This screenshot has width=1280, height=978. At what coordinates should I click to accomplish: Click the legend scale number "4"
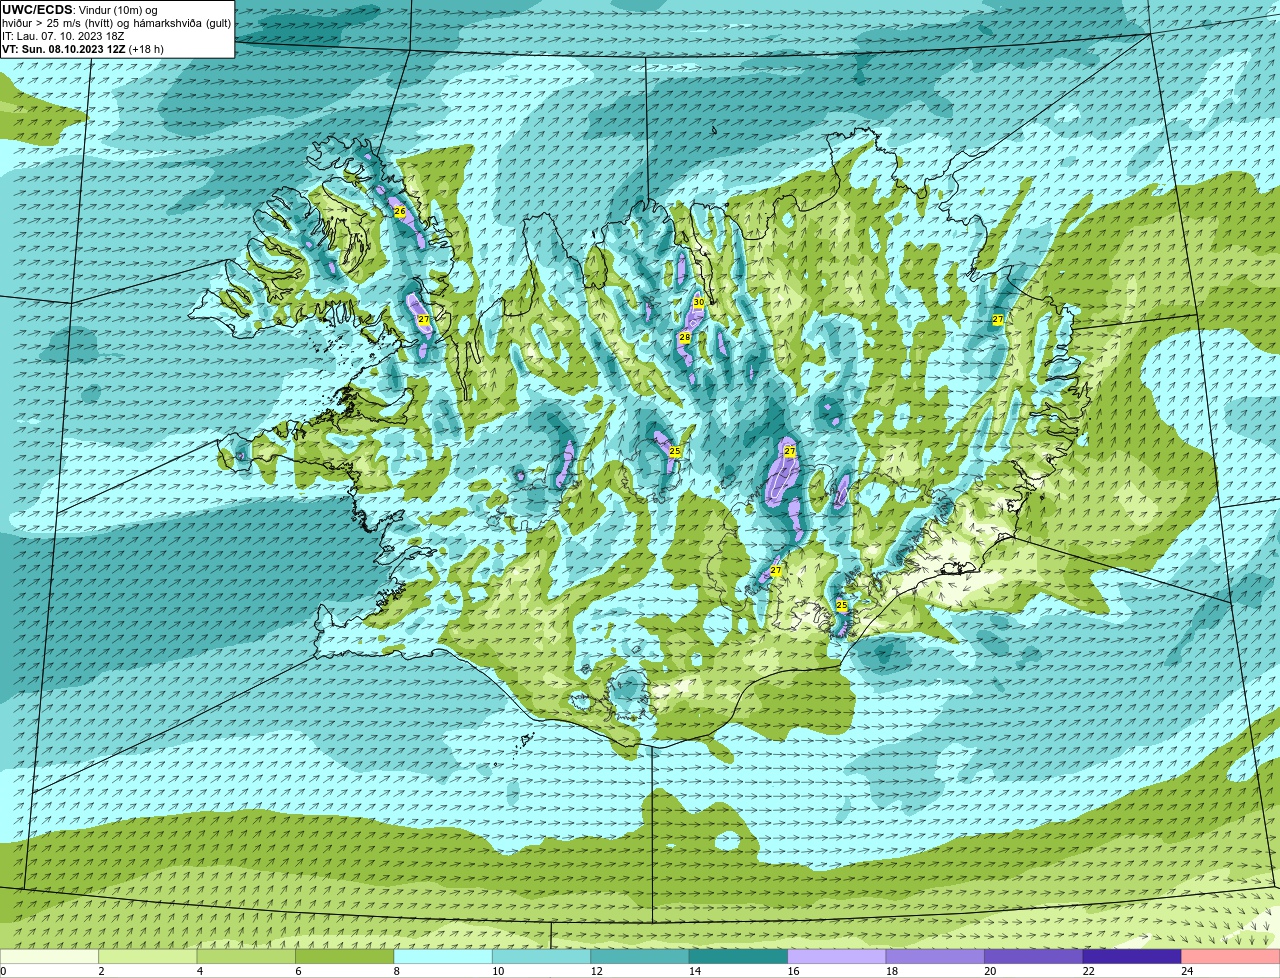click(x=199, y=971)
